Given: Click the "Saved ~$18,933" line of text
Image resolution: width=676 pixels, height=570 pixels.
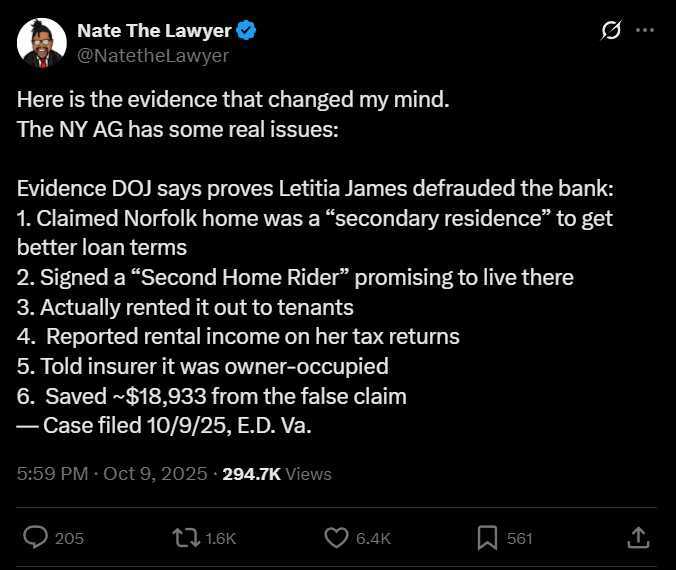Looking at the screenshot, I should [212, 396].
